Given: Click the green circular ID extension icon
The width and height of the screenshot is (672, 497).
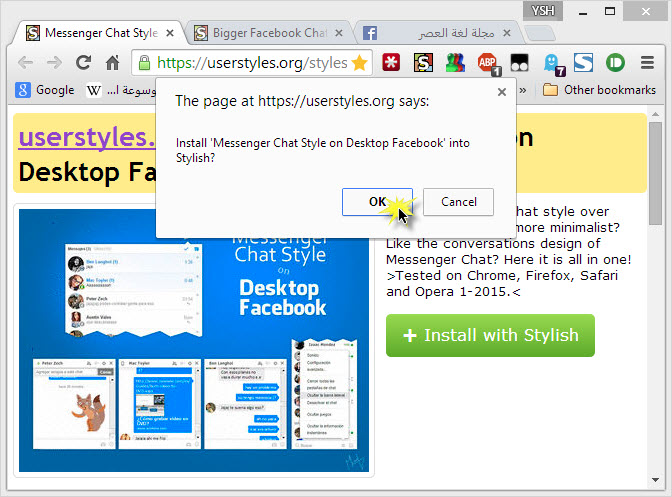Looking at the screenshot, I should click(615, 63).
